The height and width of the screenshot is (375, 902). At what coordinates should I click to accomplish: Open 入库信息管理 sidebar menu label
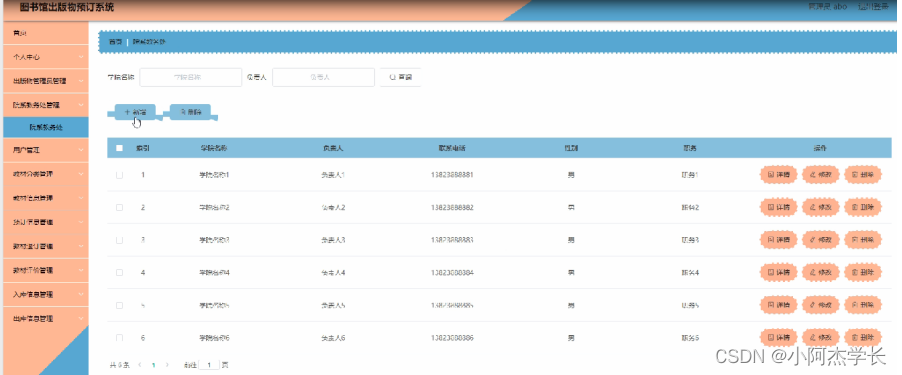tap(33, 294)
